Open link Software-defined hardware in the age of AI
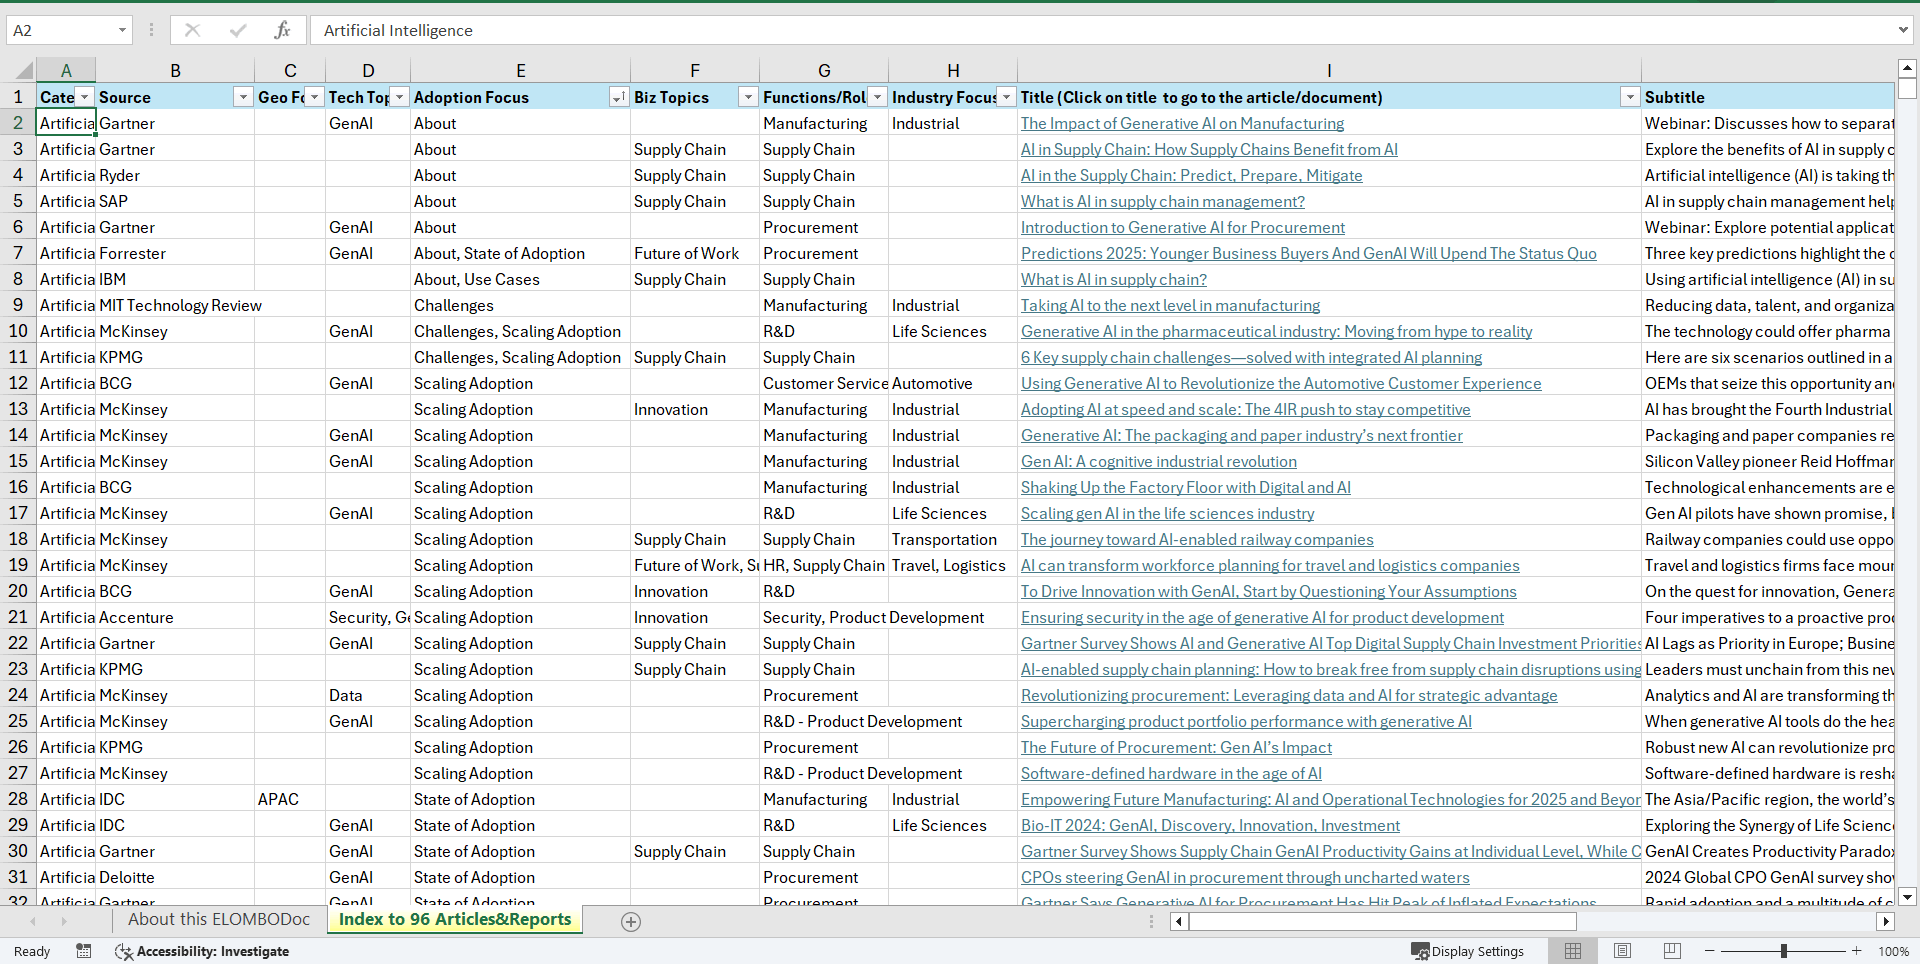1920x966 pixels. point(1171,773)
